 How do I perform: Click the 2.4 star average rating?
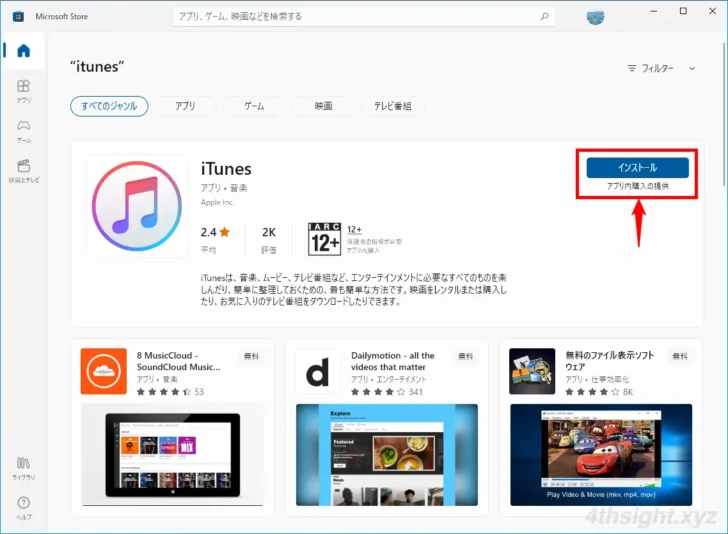[215, 232]
